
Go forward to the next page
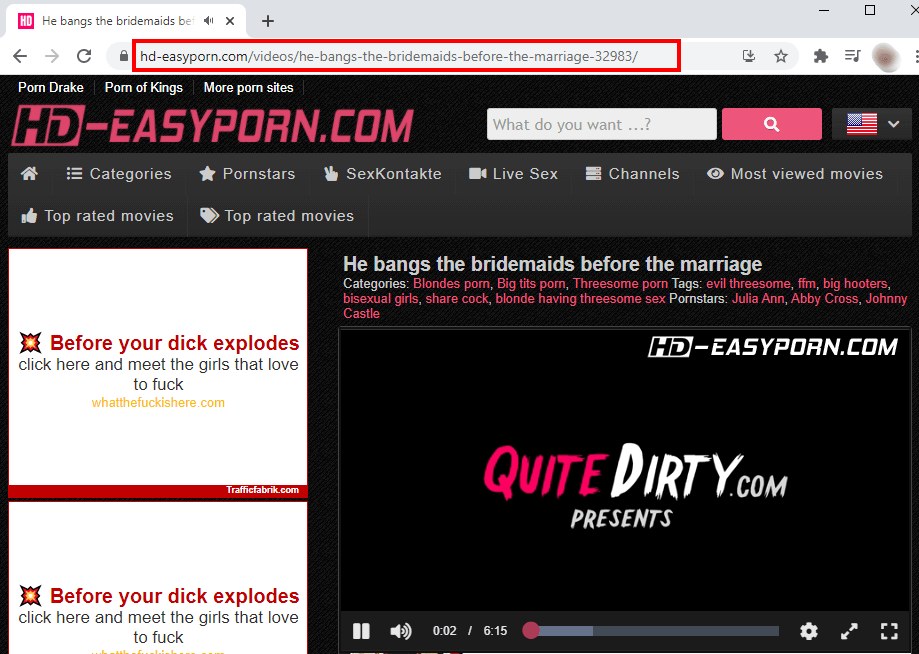(x=52, y=56)
